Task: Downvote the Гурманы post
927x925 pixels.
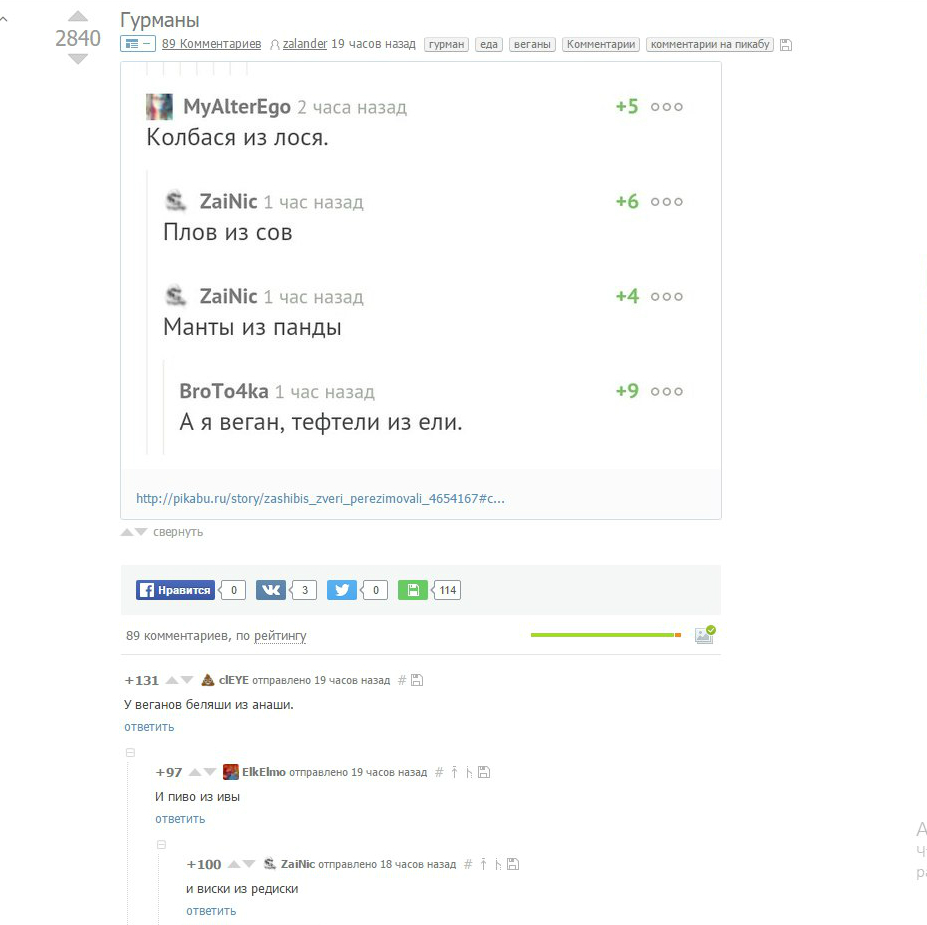Action: tap(77, 59)
